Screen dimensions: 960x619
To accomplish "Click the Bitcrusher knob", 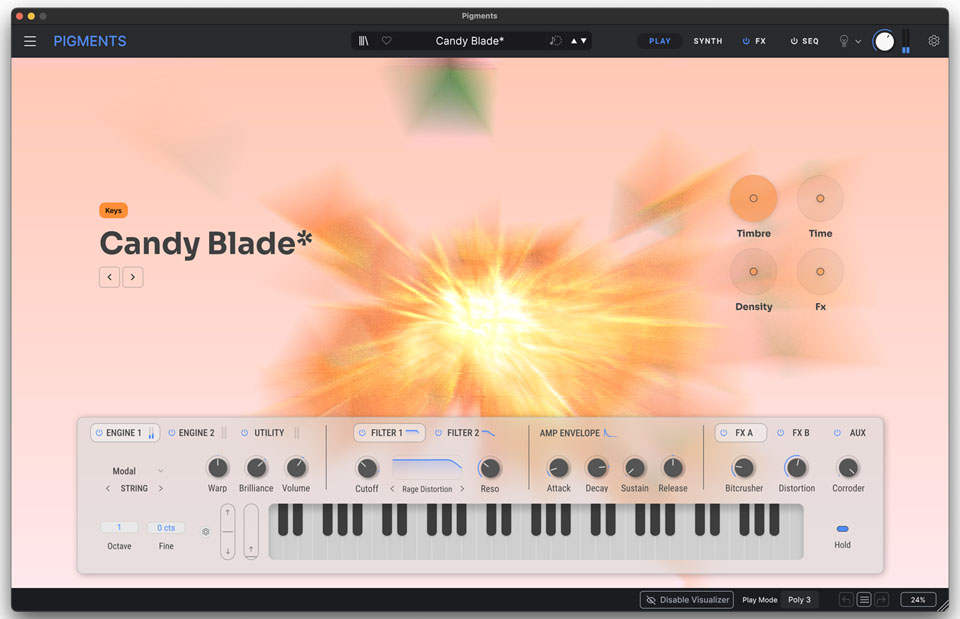I will tap(743, 468).
